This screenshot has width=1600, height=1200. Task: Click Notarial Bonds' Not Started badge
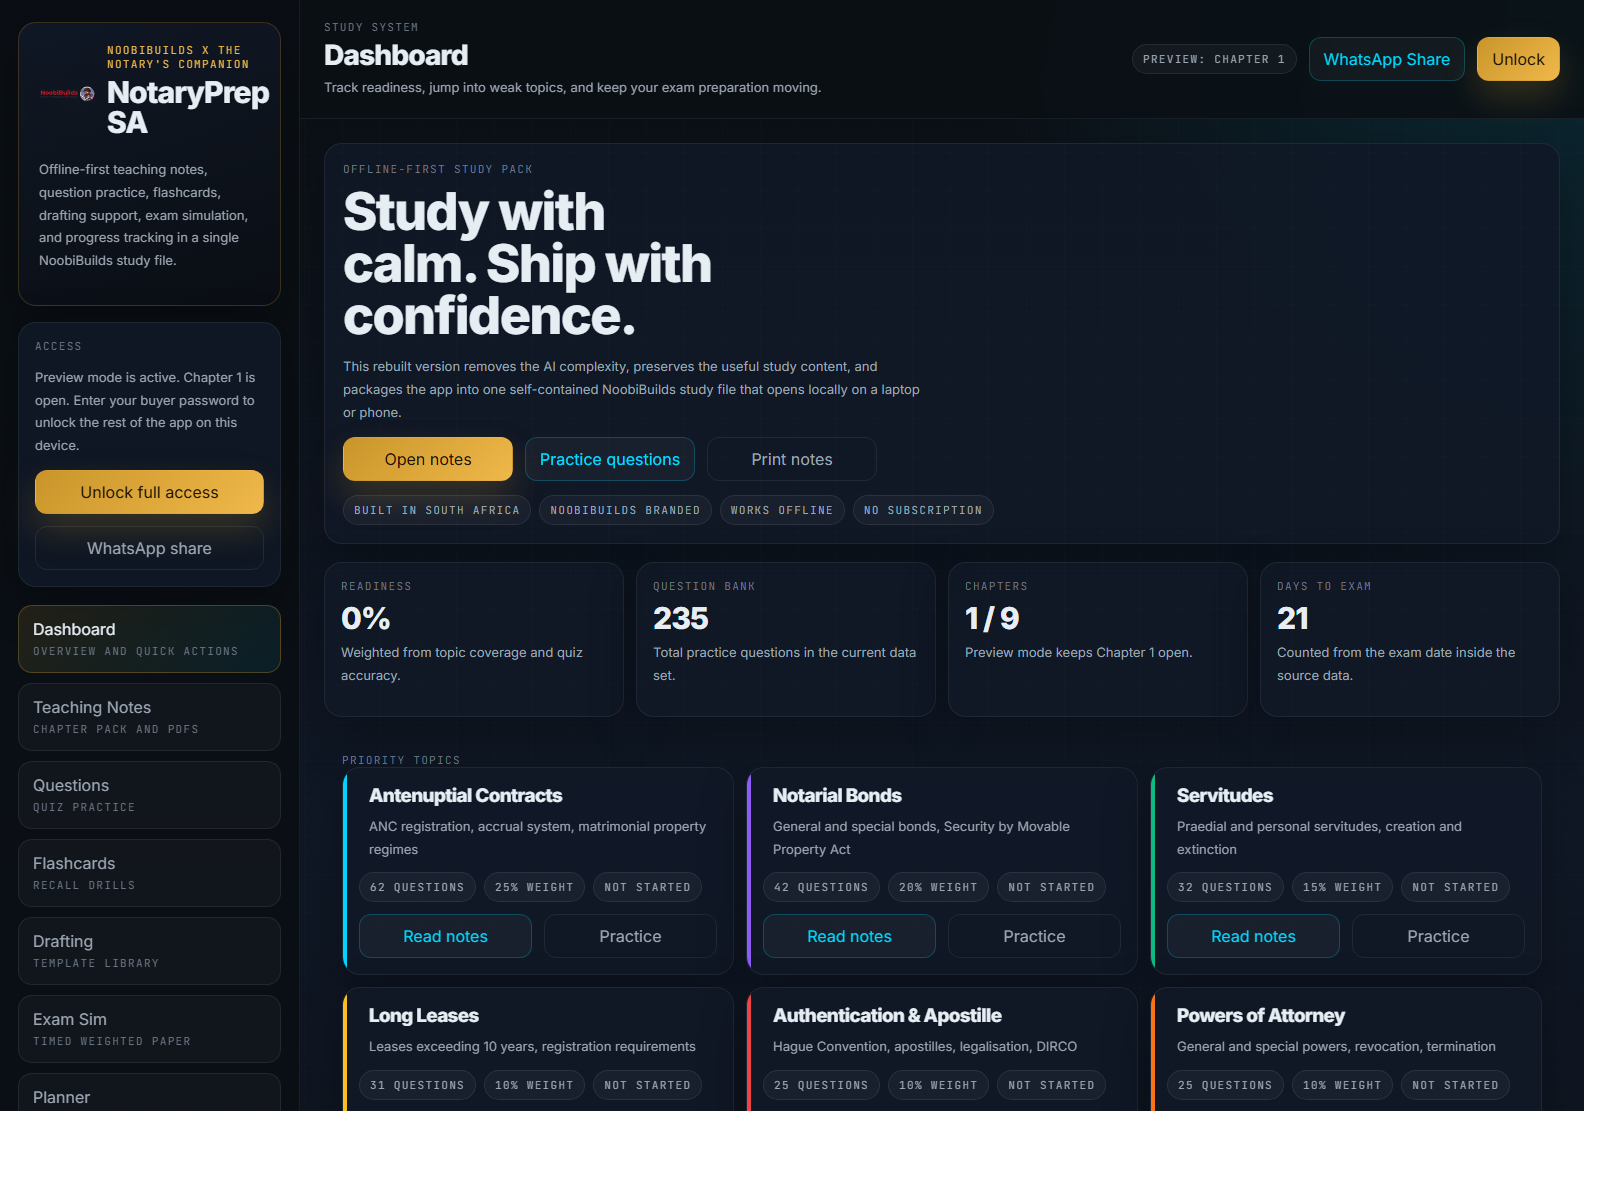pyautogui.click(x=1051, y=887)
